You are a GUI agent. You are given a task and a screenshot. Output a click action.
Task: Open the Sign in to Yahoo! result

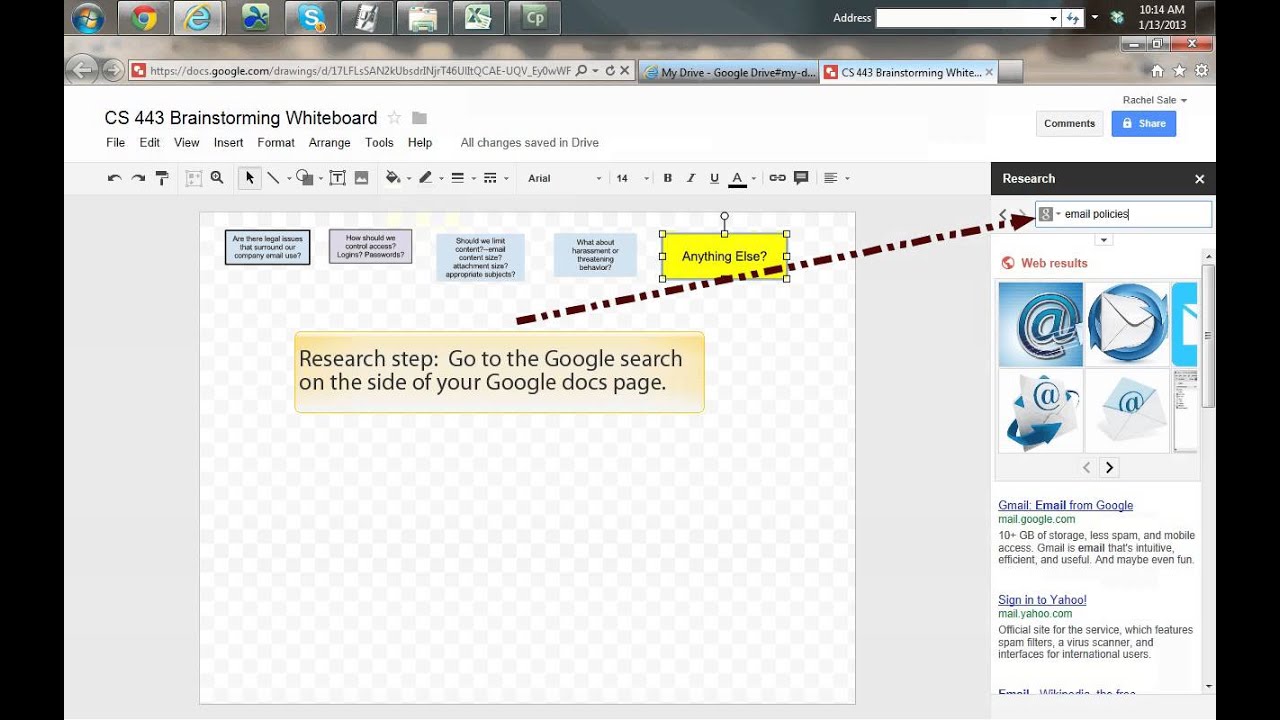[1042, 600]
